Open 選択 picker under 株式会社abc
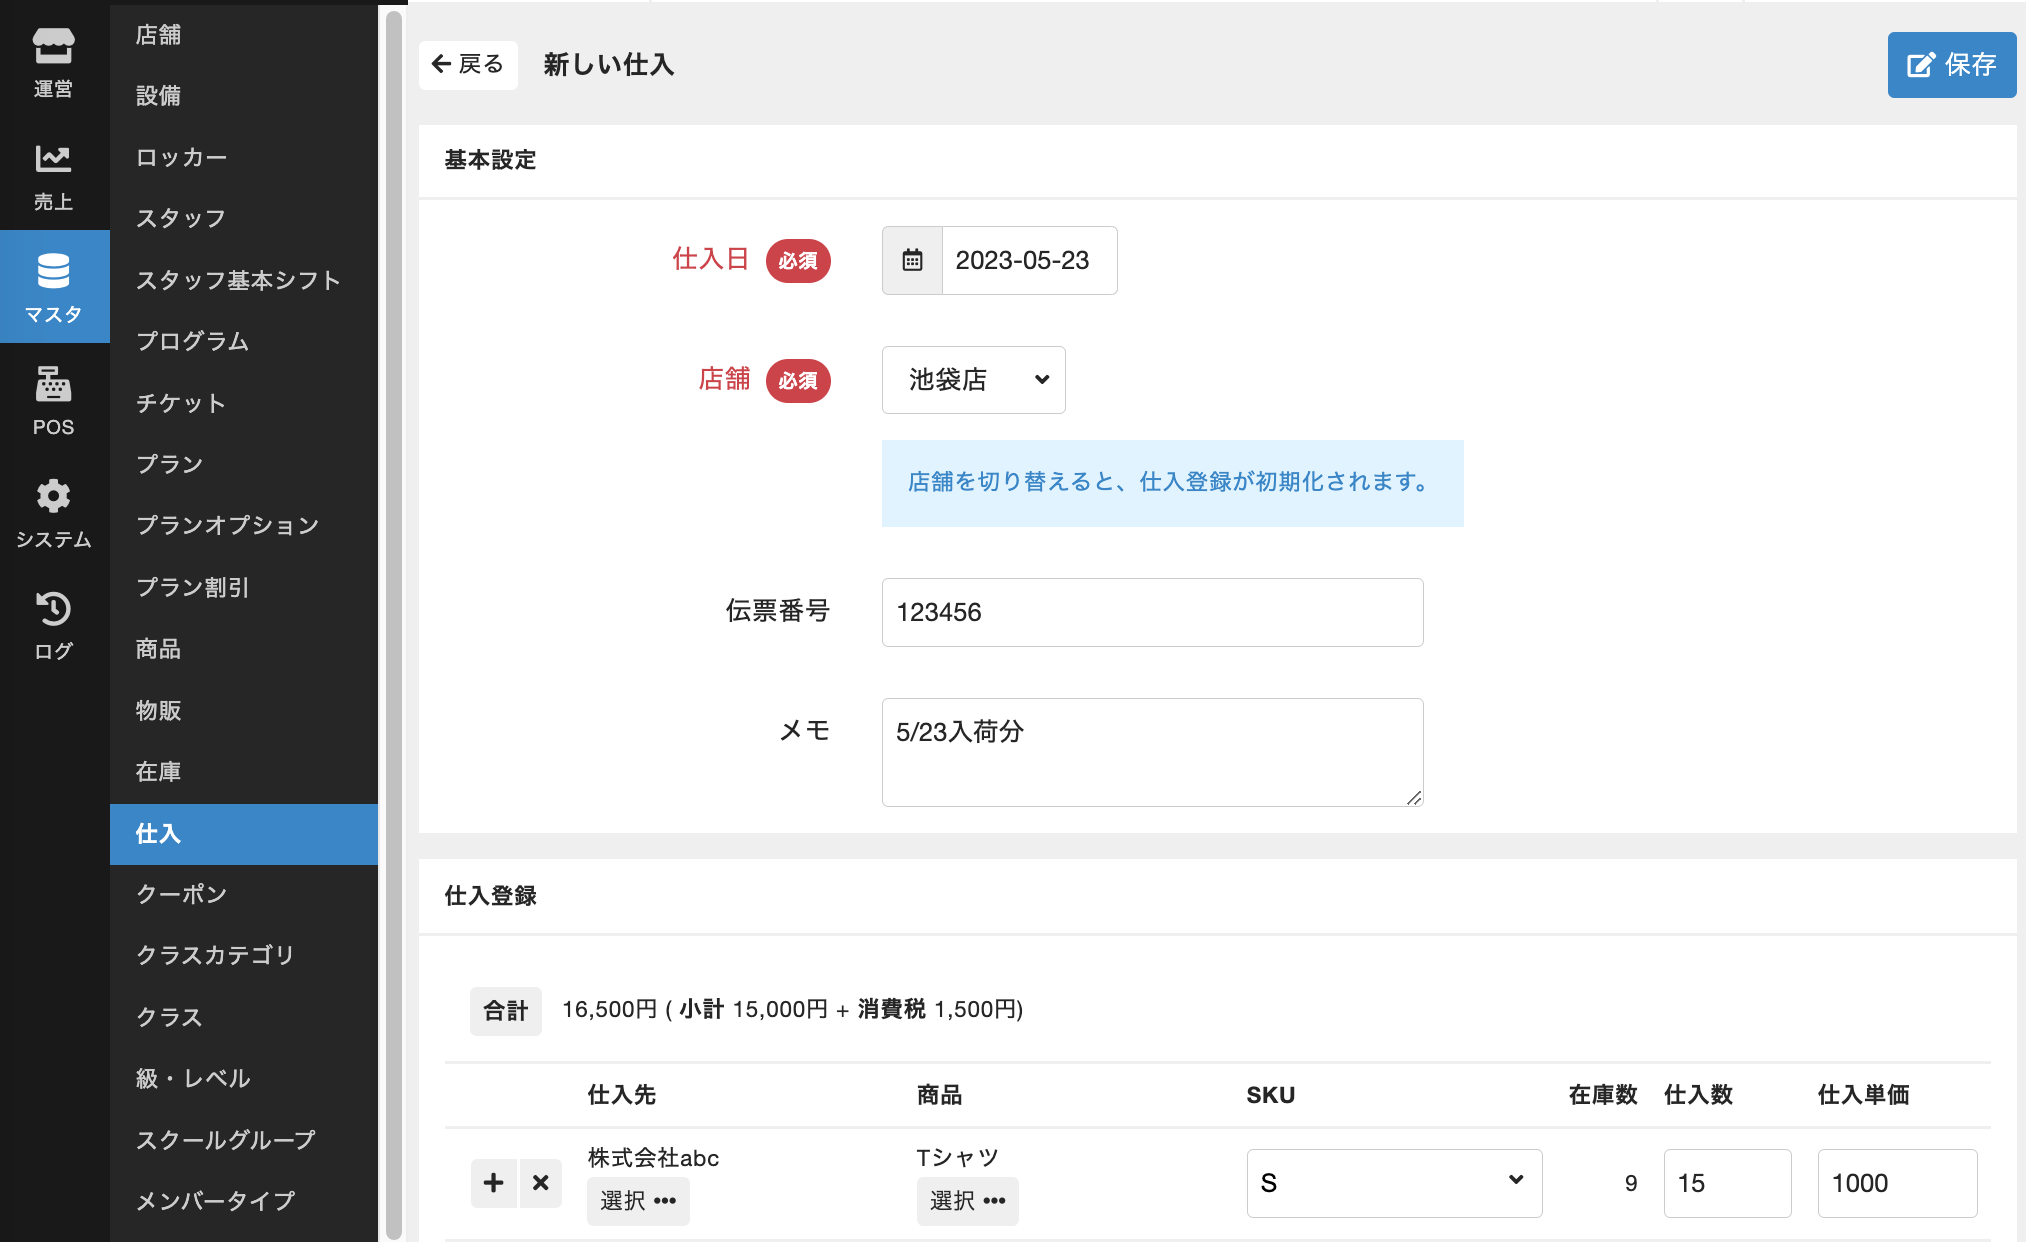The width and height of the screenshot is (2026, 1242). 638,1200
